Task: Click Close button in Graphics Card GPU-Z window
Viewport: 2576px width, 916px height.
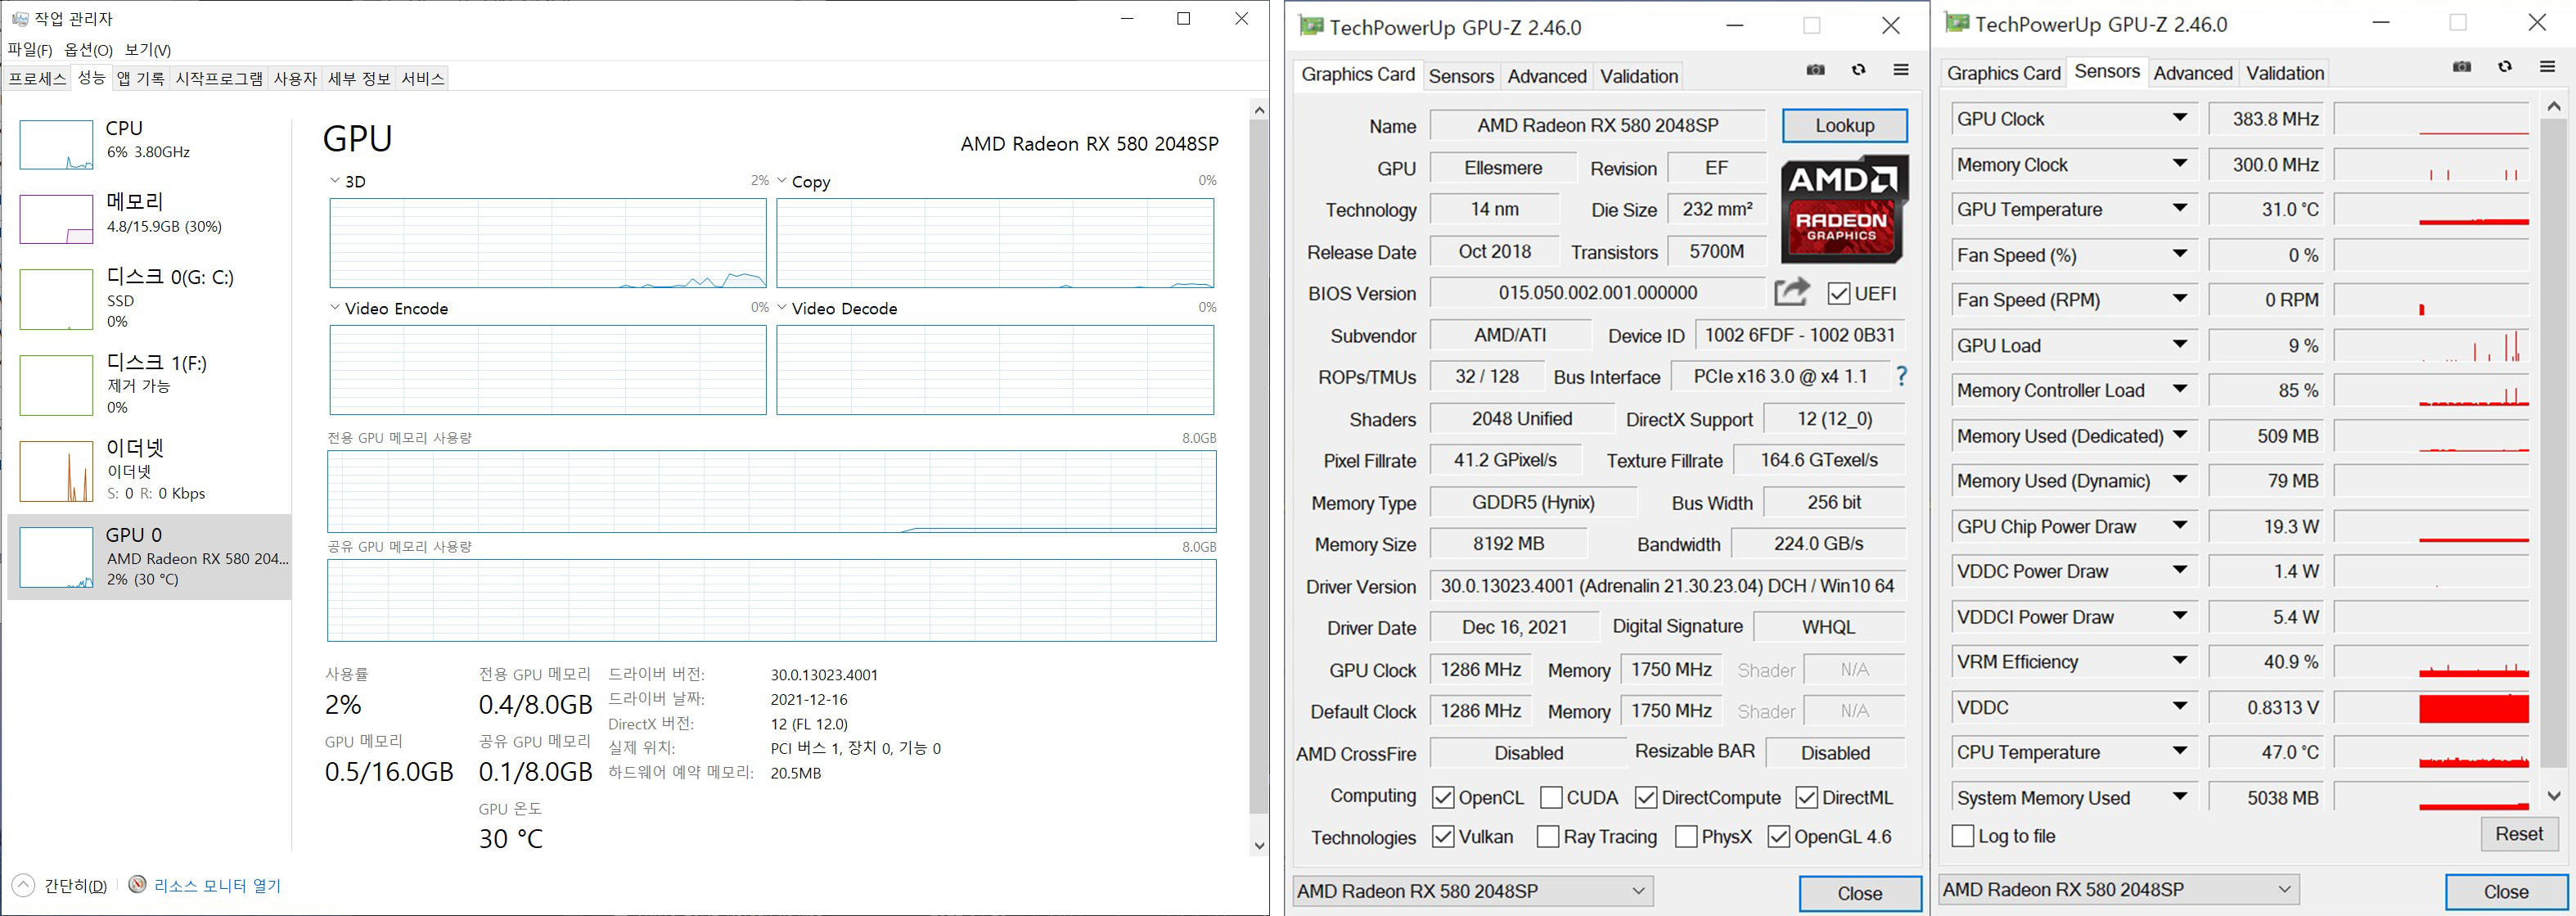Action: (x=1859, y=893)
